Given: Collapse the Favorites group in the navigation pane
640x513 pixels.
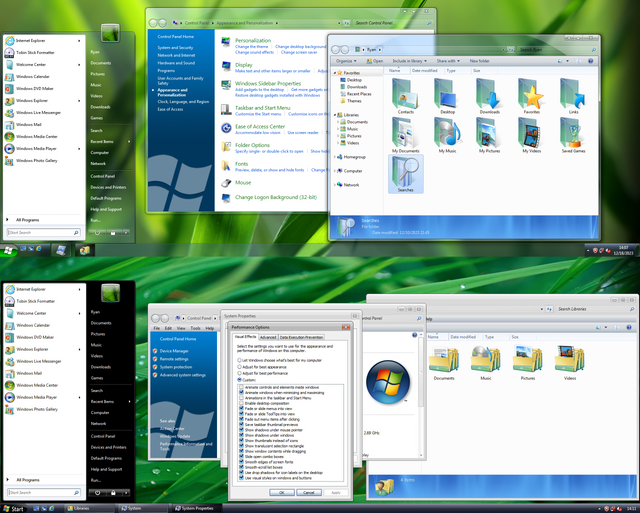Looking at the screenshot, I should point(335,73).
